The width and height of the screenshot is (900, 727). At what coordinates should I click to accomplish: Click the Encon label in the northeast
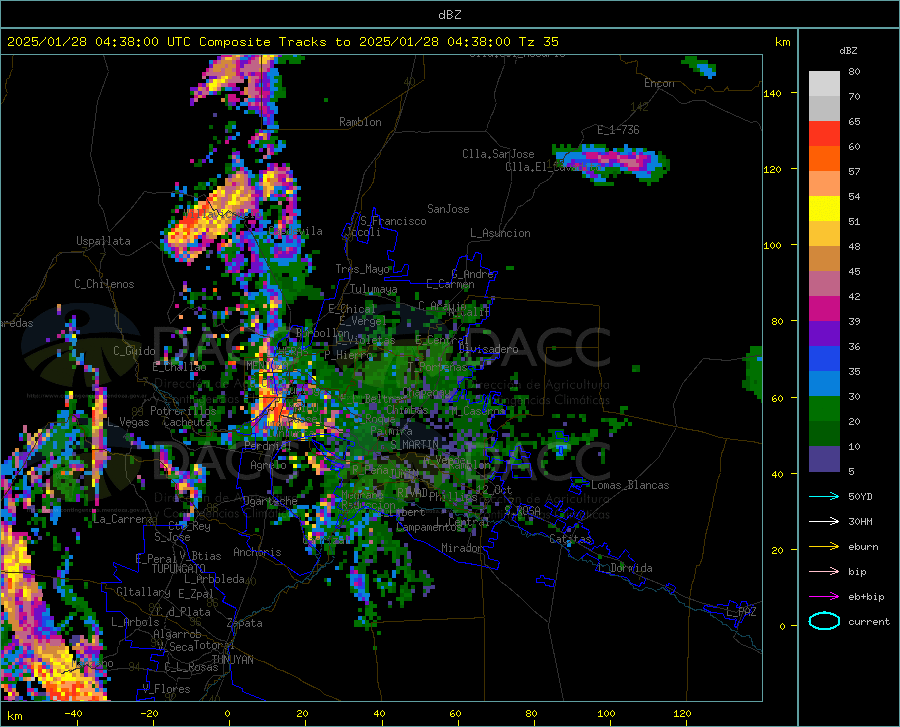659,83
